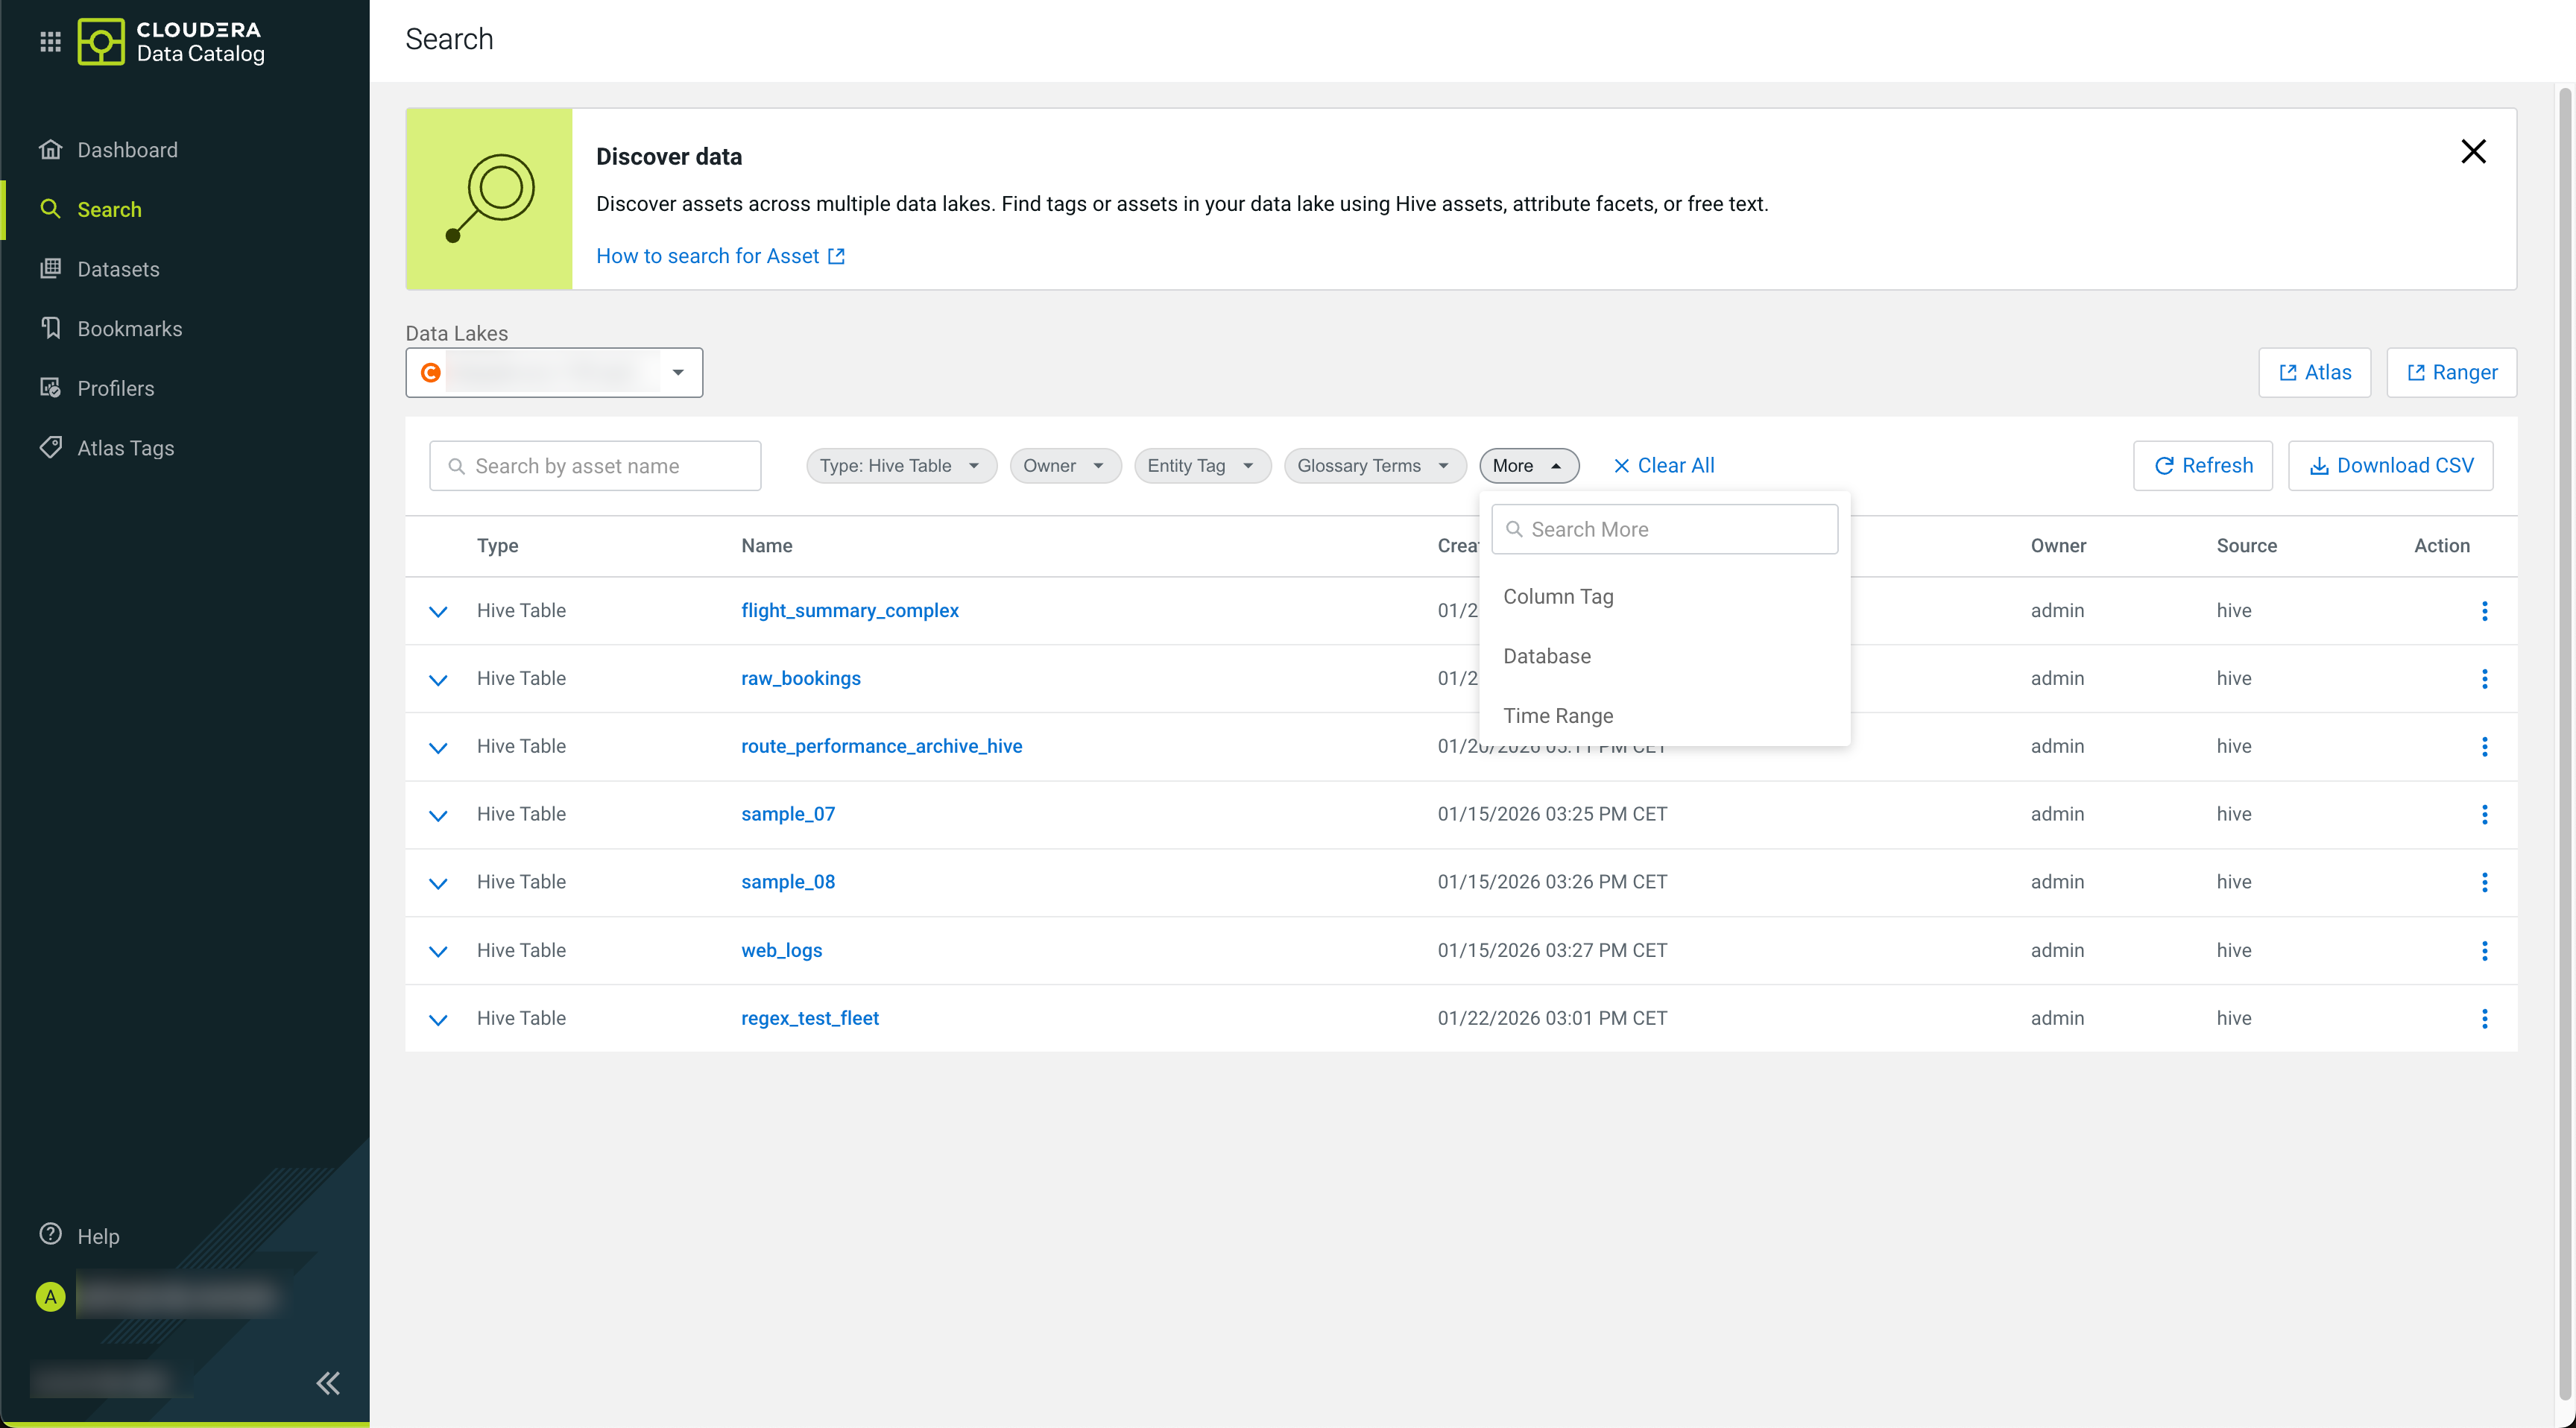Expand the web_logs row details
The width and height of the screenshot is (2576, 1428).
coord(438,951)
